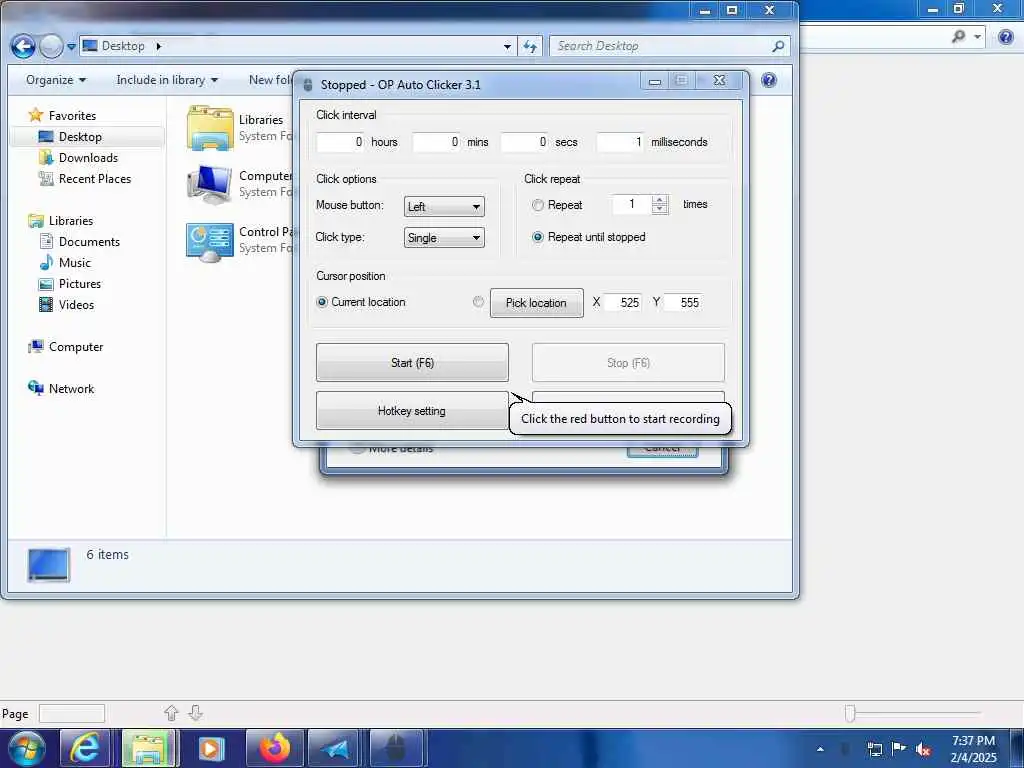Click the Windows Start orb
This screenshot has width=1024, height=768.
coord(27,748)
